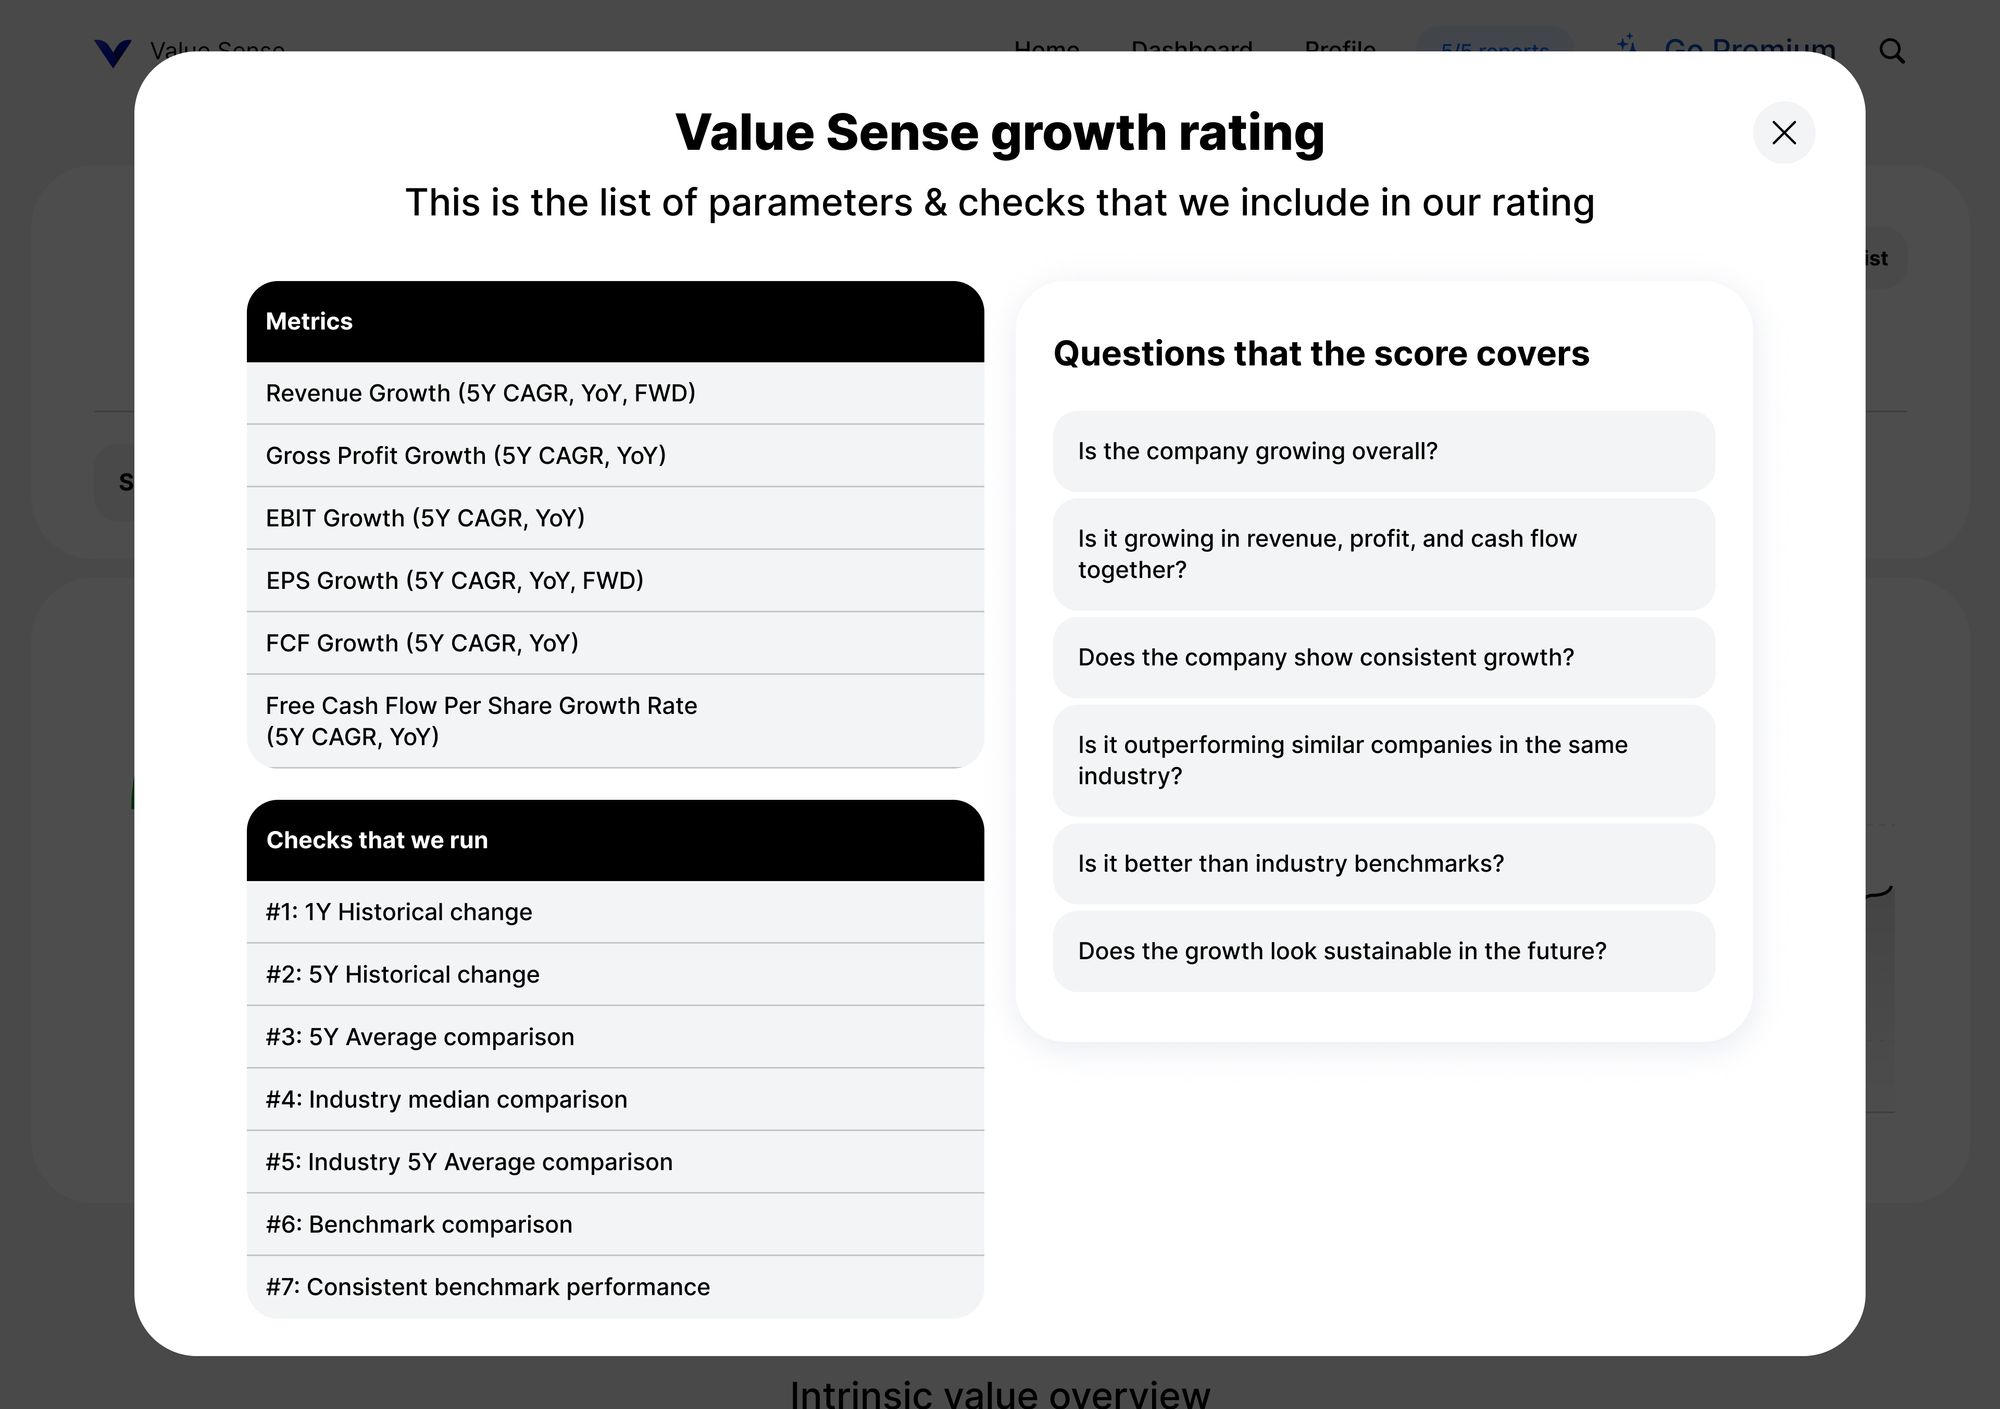Select 'Does the growth look sustainable' question card
This screenshot has width=2000, height=1409.
[1383, 951]
